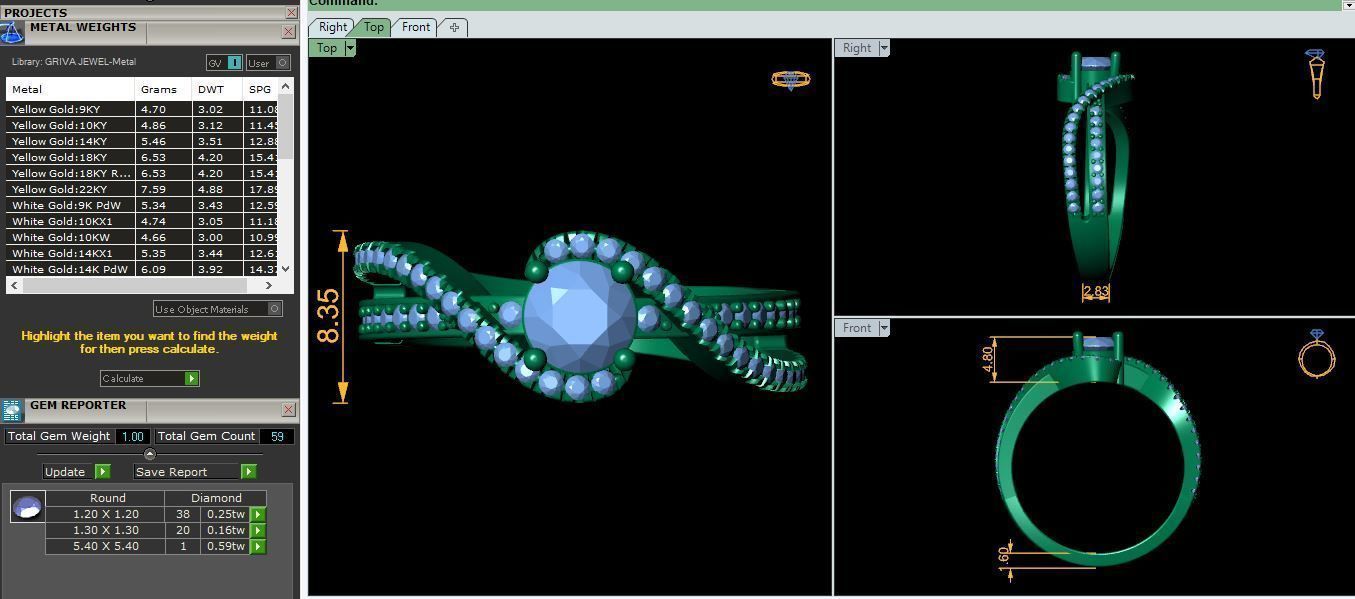Click the Metal column header

[71, 89]
